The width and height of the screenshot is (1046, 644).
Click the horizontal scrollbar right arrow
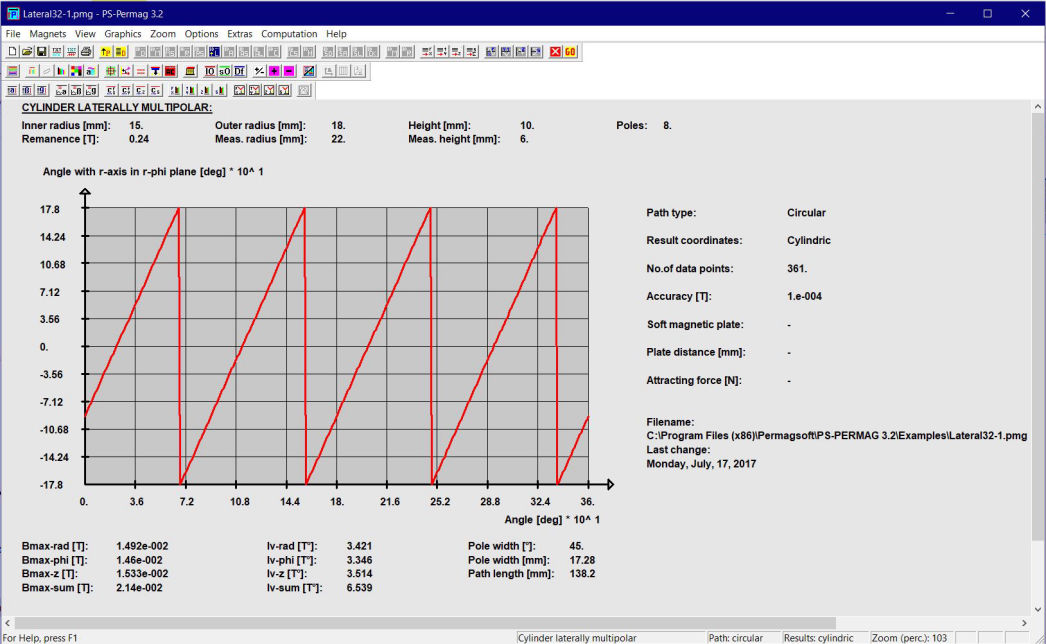[1023, 622]
